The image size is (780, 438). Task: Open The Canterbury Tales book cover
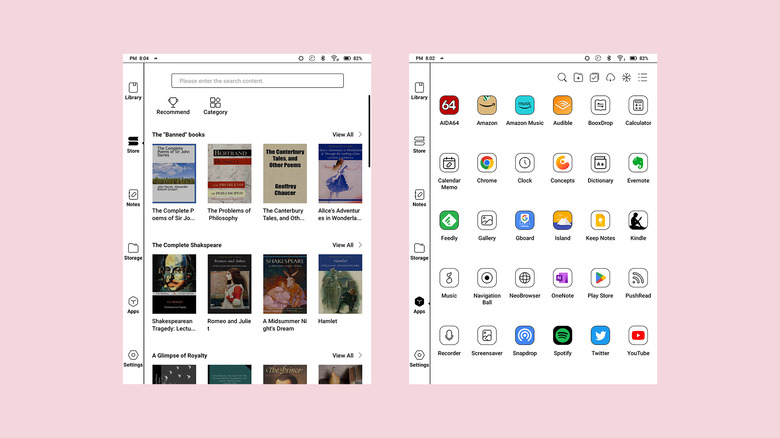click(285, 174)
